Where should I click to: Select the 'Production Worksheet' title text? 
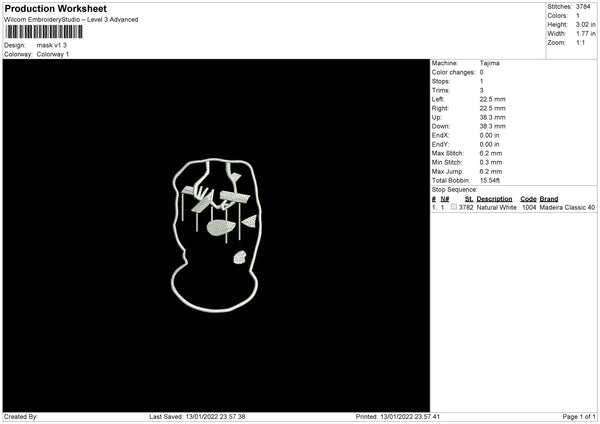tap(55, 8)
